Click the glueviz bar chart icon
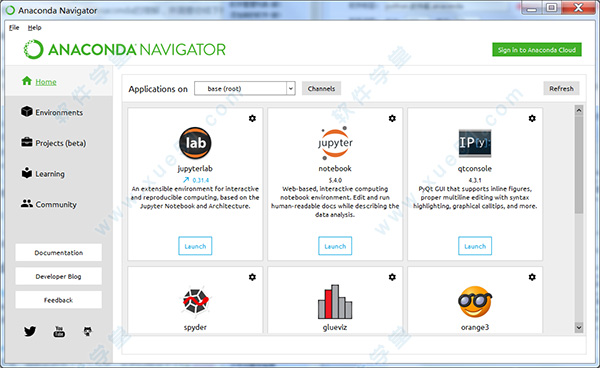 click(x=335, y=302)
